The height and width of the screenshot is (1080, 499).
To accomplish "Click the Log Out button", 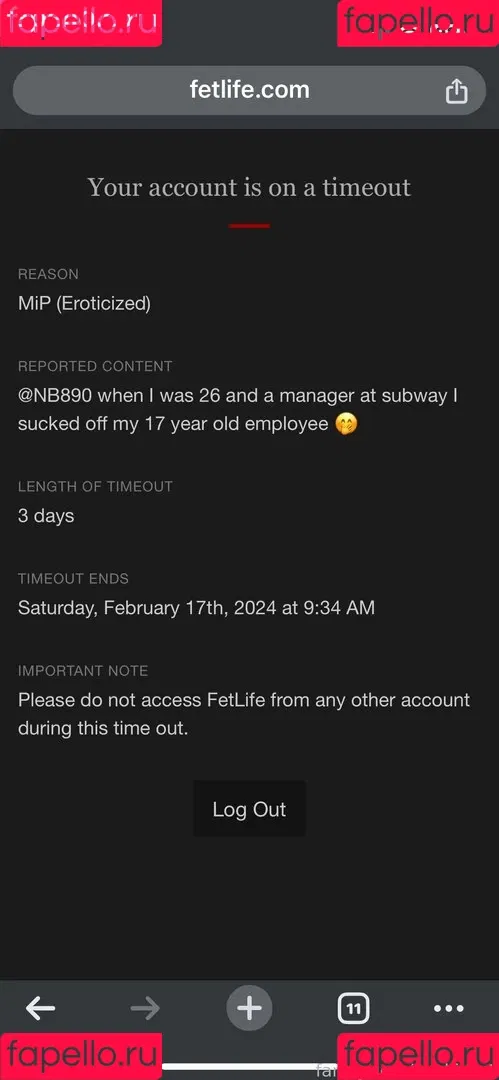I will [x=250, y=809].
